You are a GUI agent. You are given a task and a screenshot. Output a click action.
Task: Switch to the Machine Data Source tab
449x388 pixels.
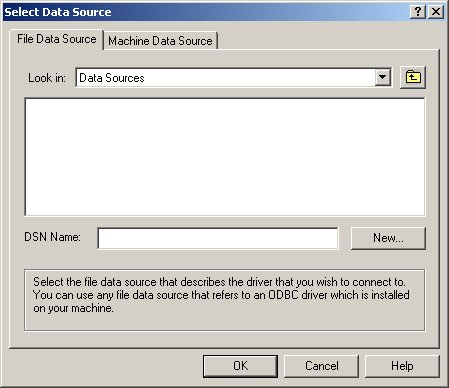pyautogui.click(x=160, y=41)
